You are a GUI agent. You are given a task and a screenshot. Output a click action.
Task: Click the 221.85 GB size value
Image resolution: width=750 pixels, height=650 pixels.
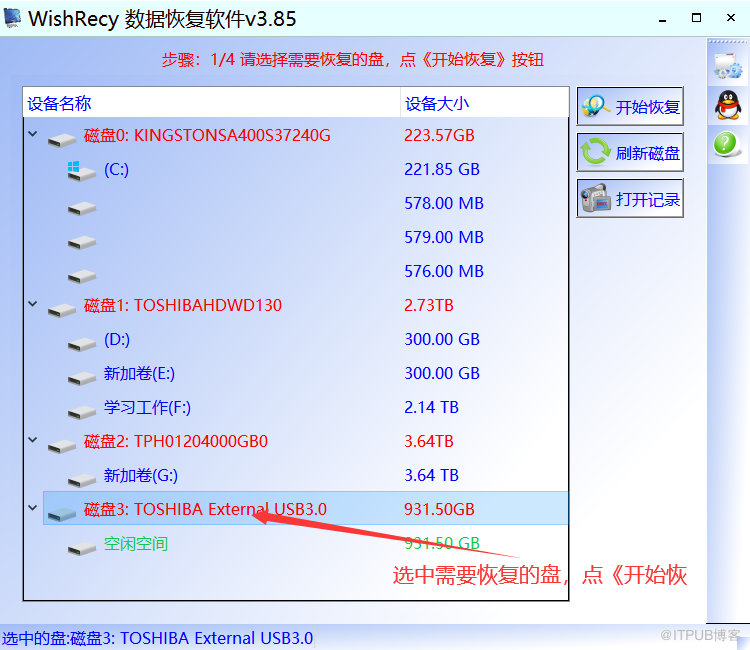click(442, 169)
